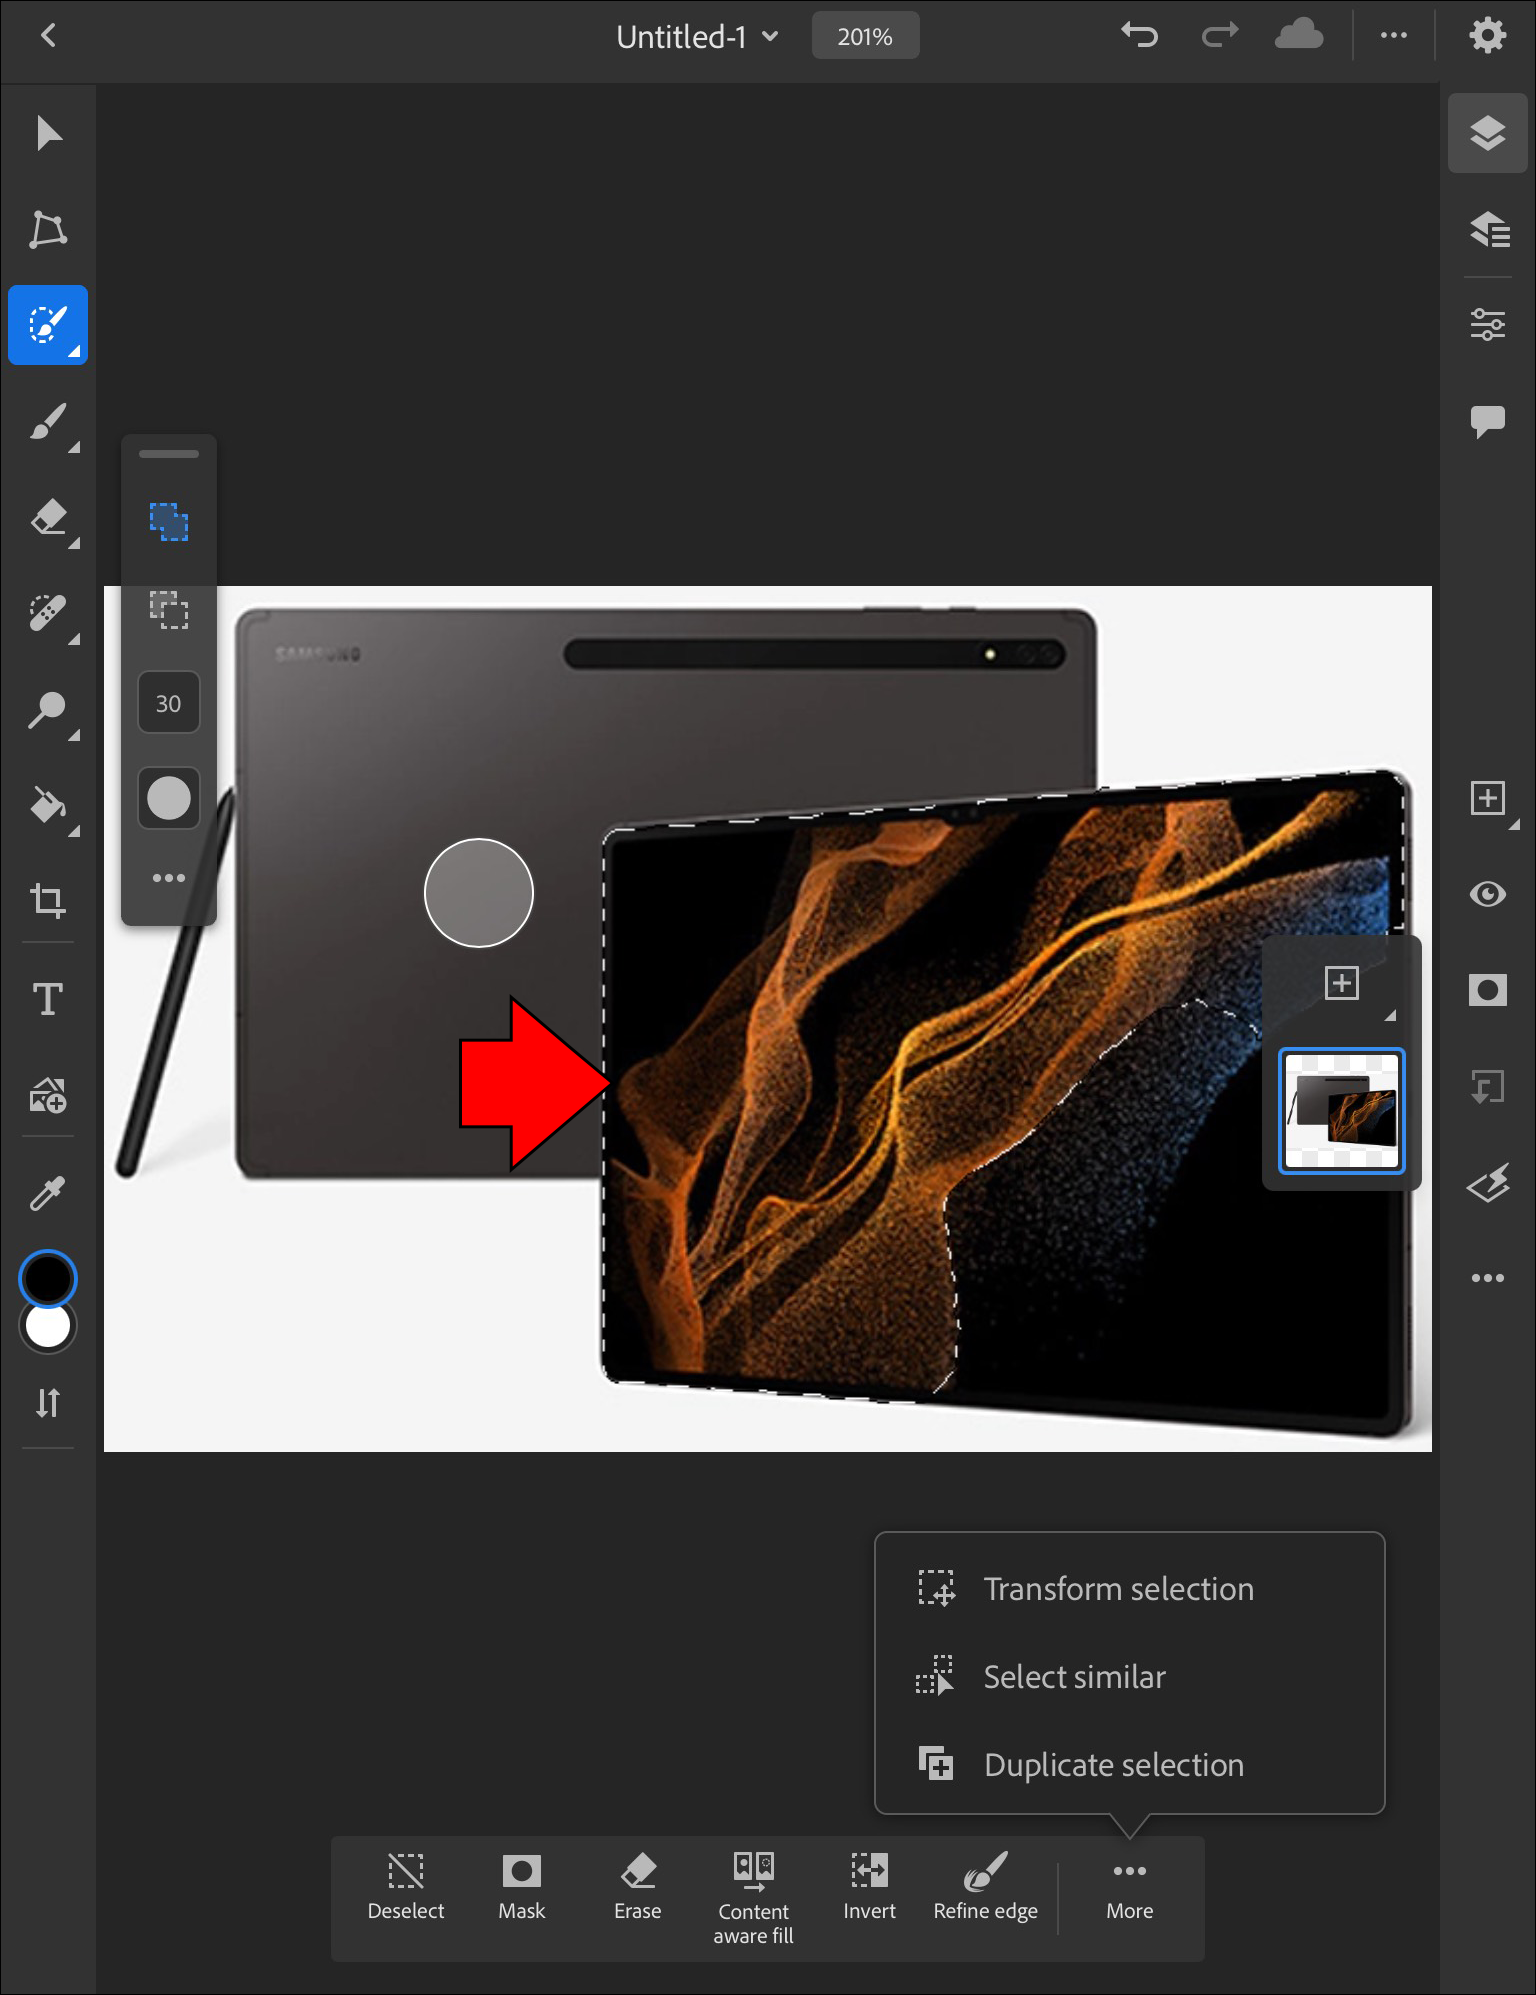Toggle compact layer view

(x=1488, y=133)
